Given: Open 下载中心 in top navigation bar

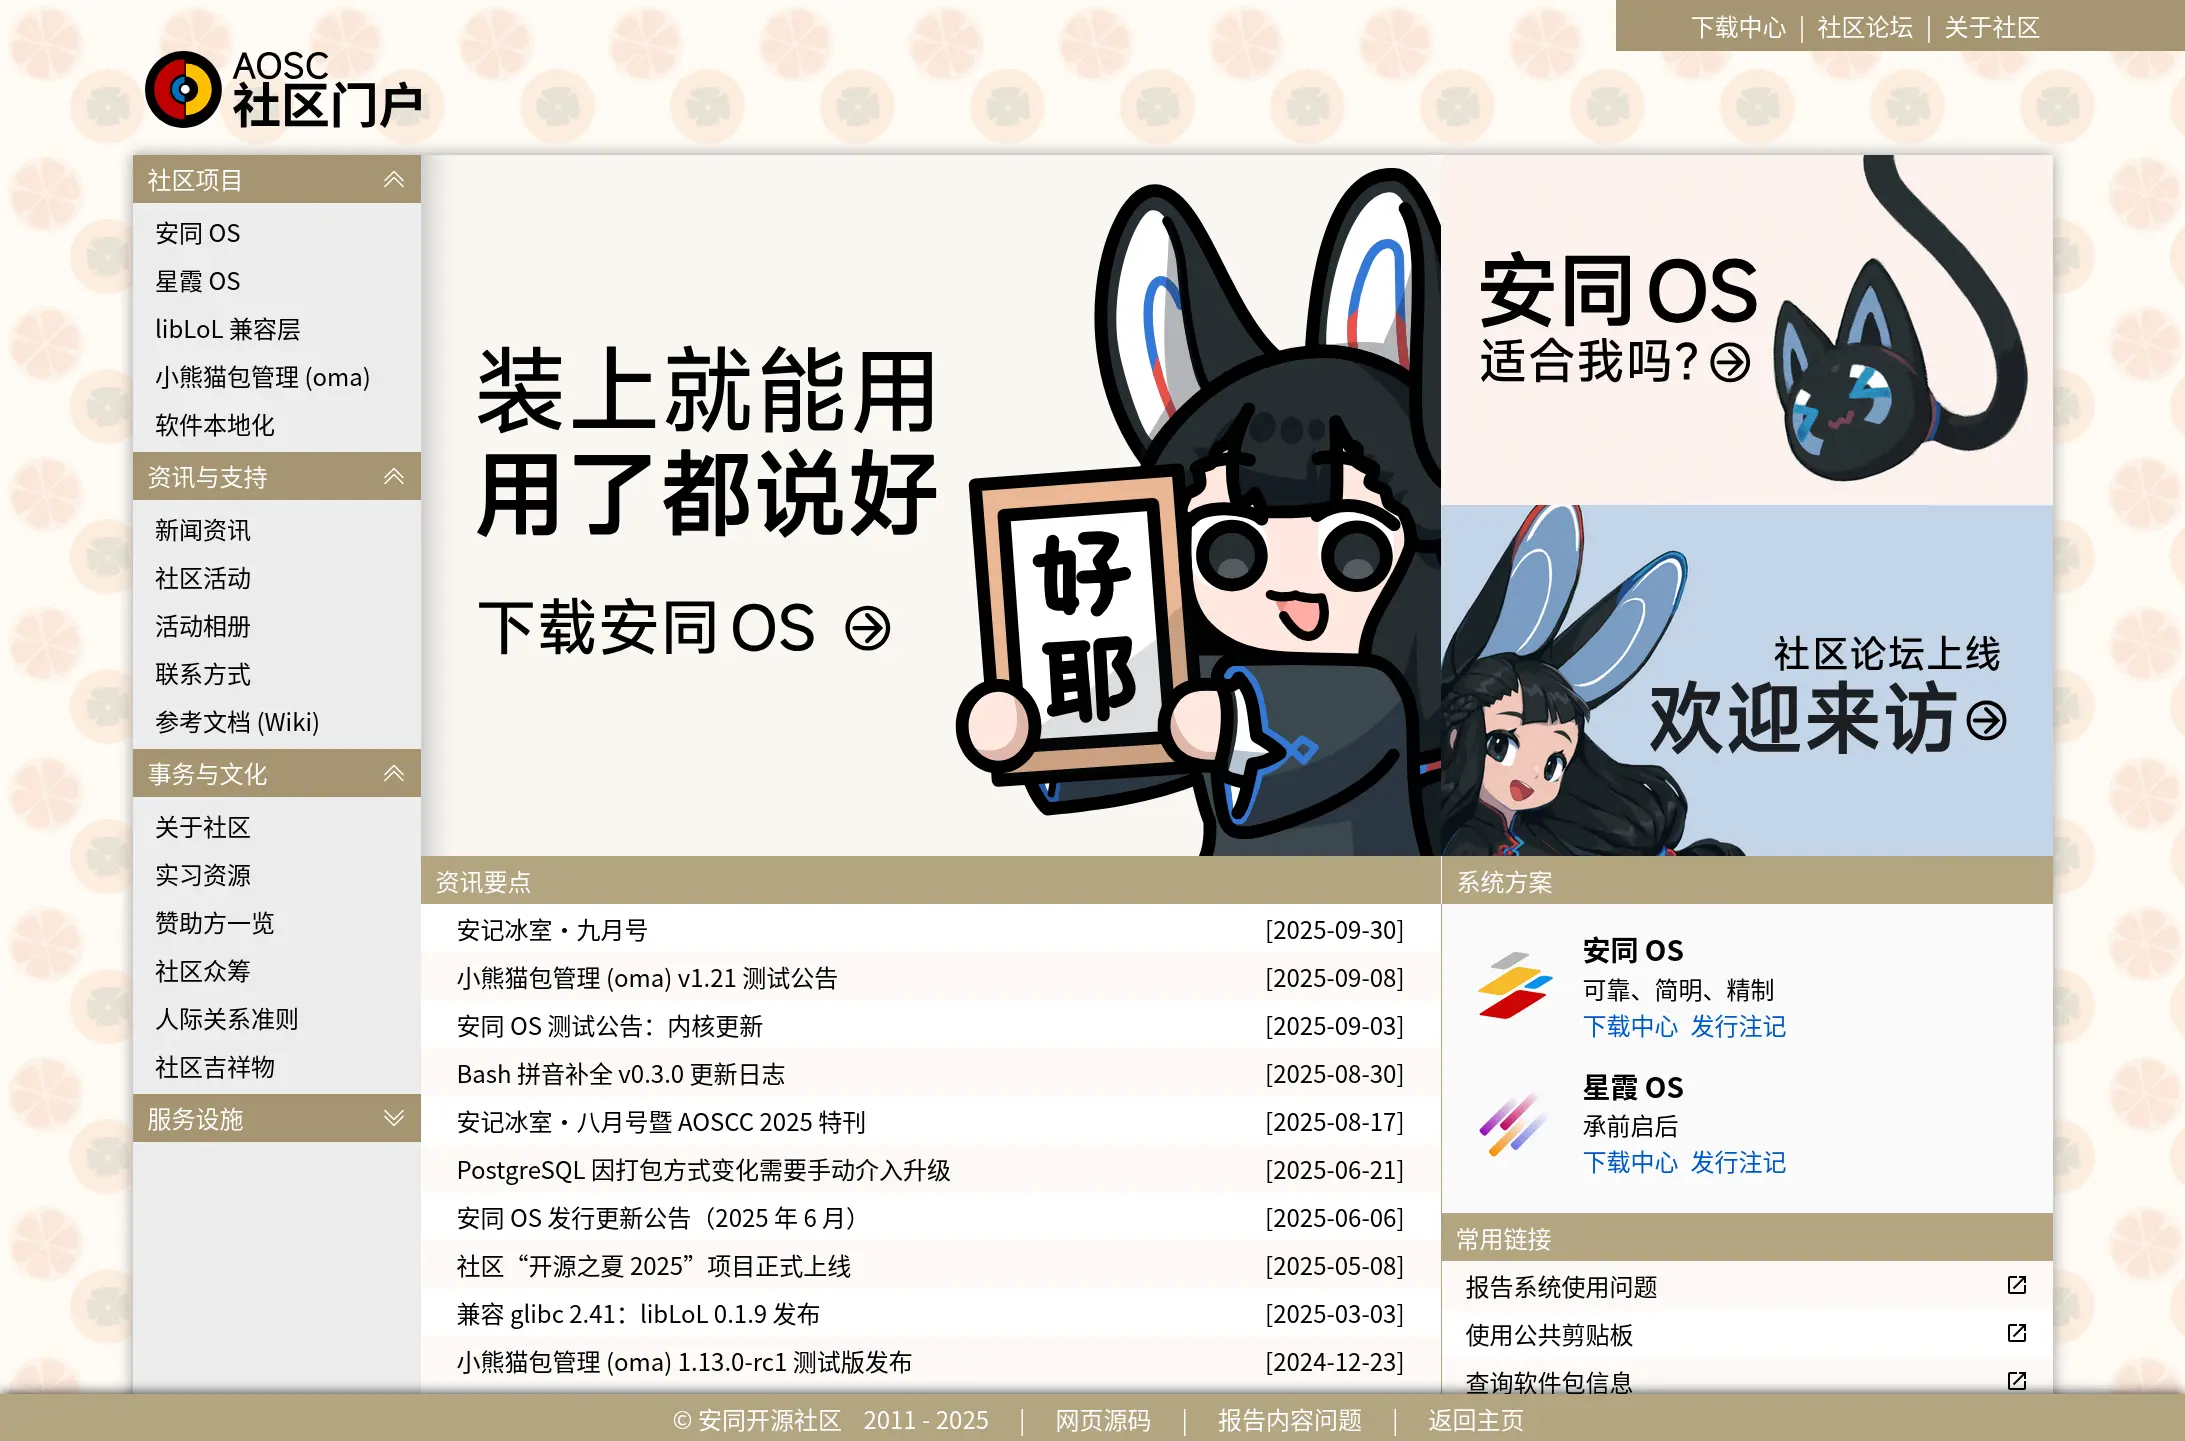Looking at the screenshot, I should click(1738, 27).
